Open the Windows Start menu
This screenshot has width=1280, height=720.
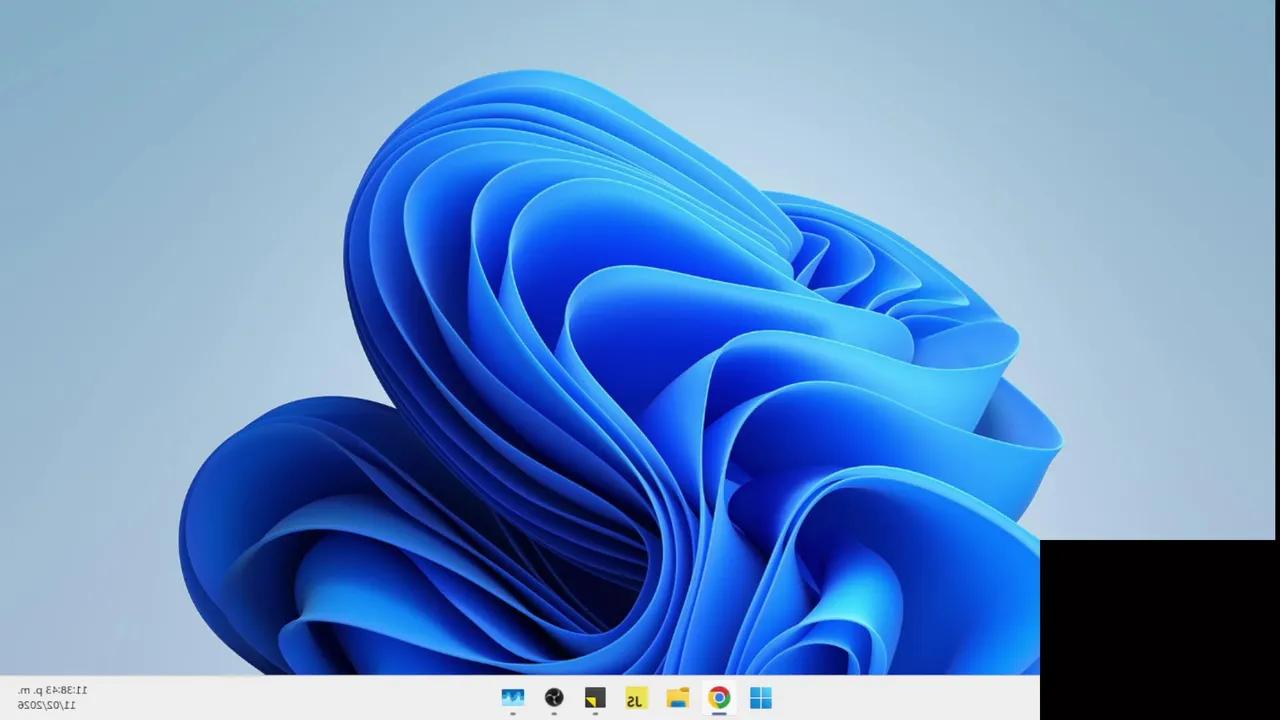760,698
